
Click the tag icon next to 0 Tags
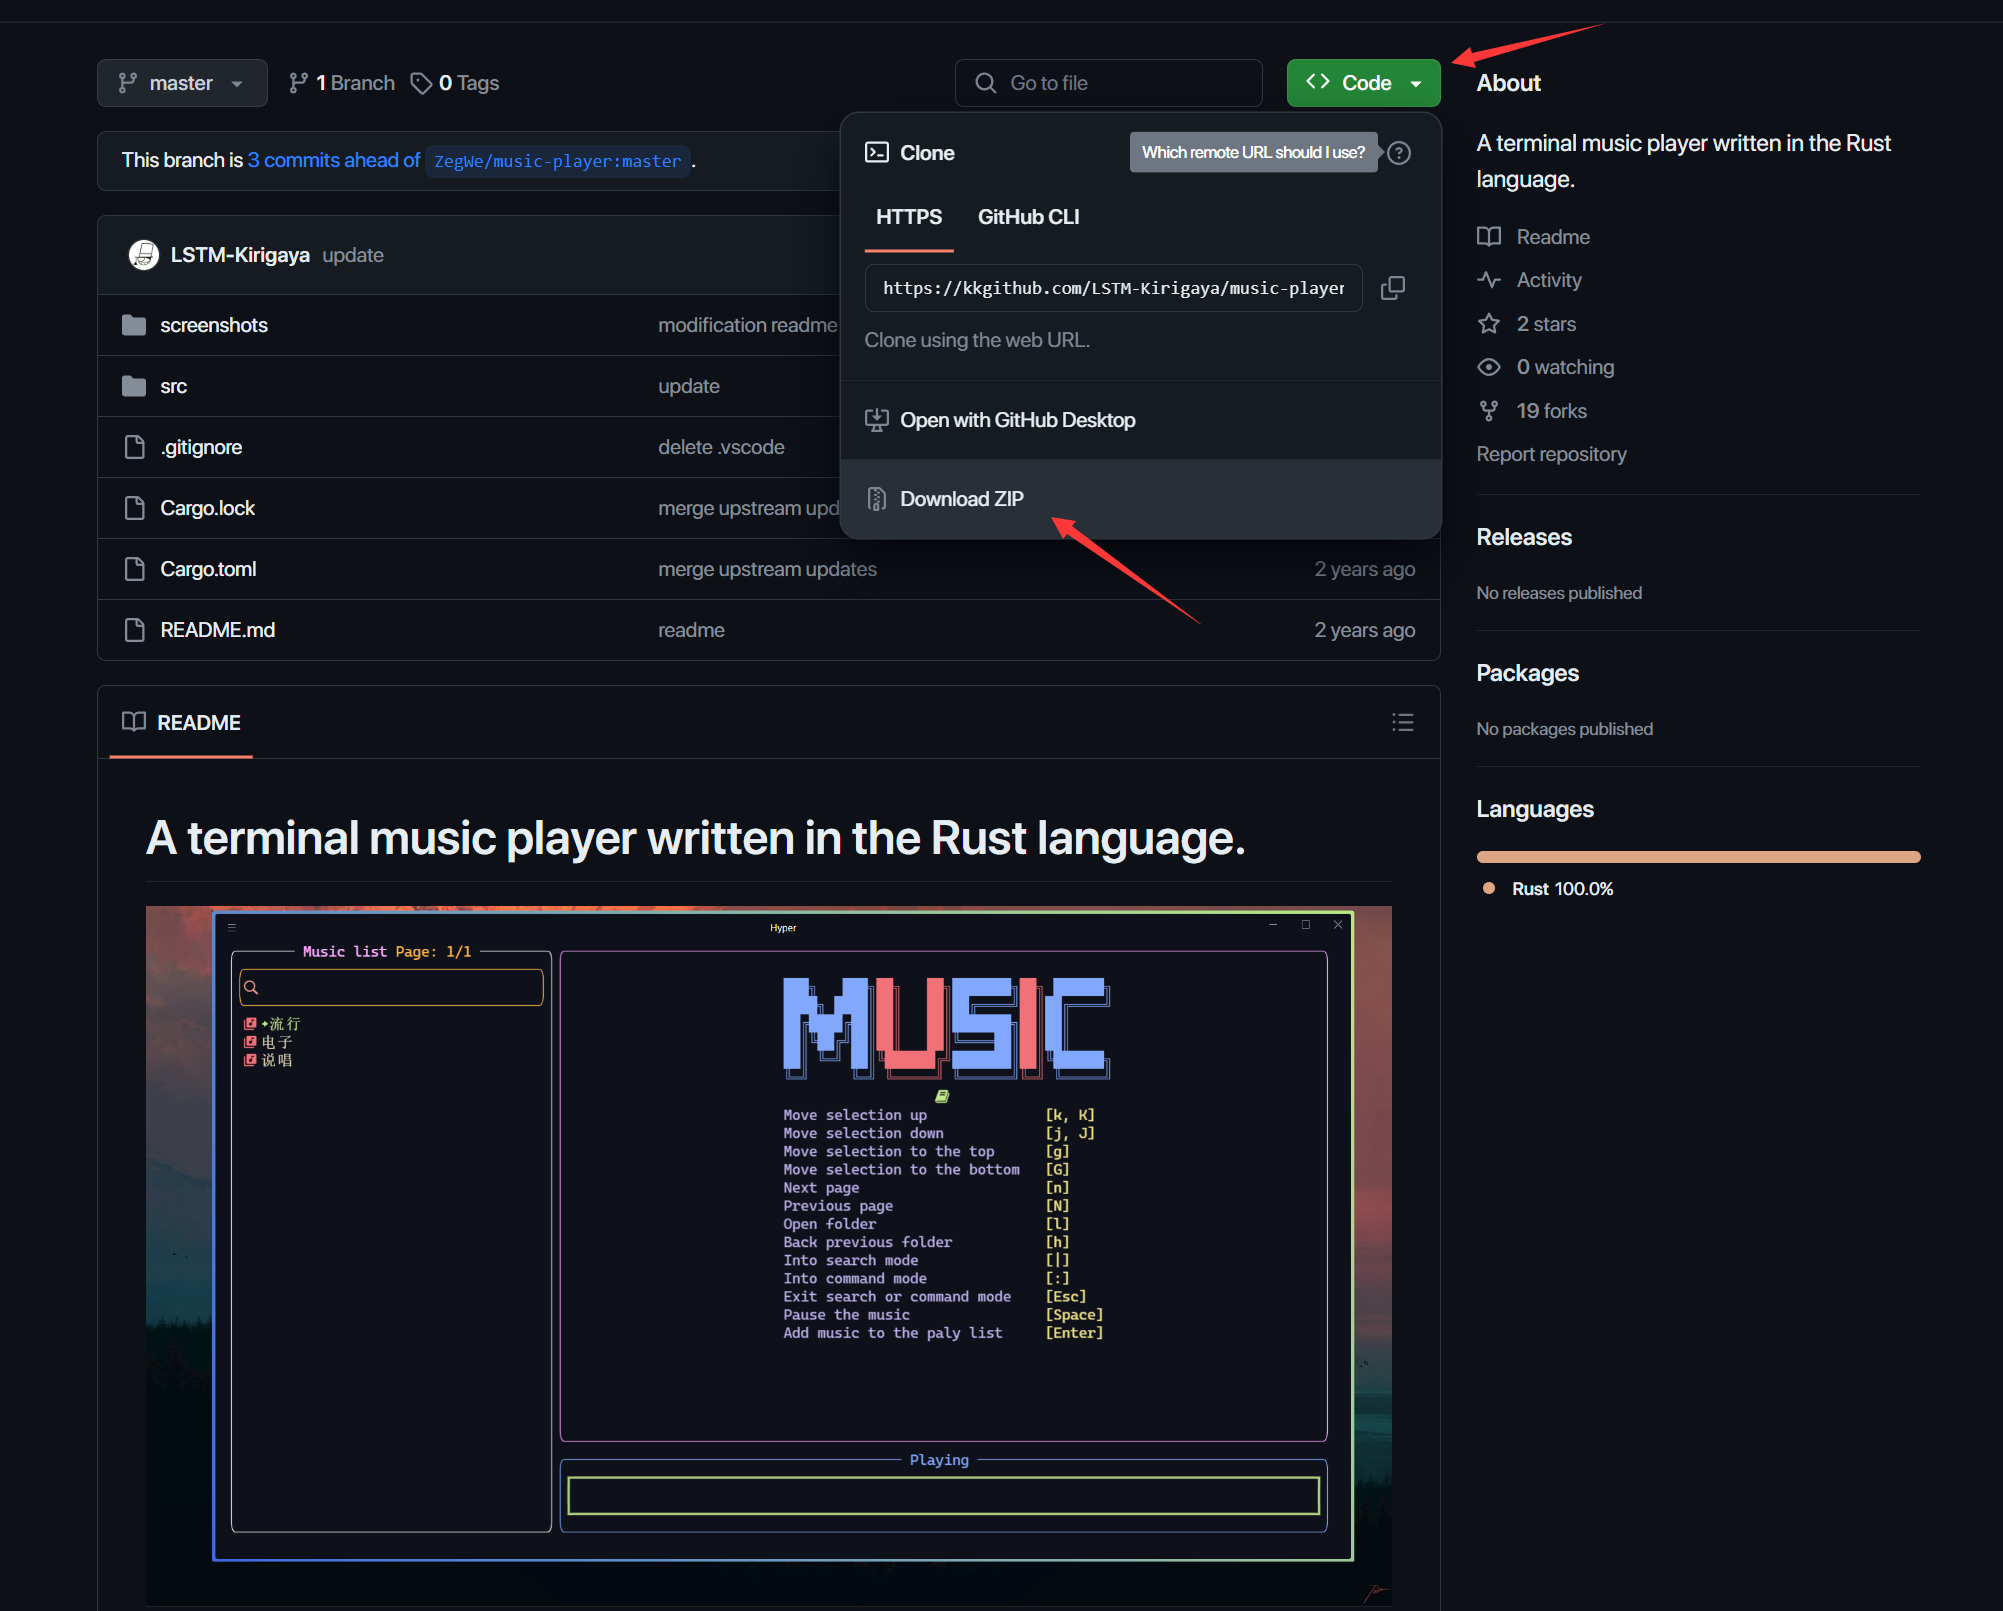point(421,83)
